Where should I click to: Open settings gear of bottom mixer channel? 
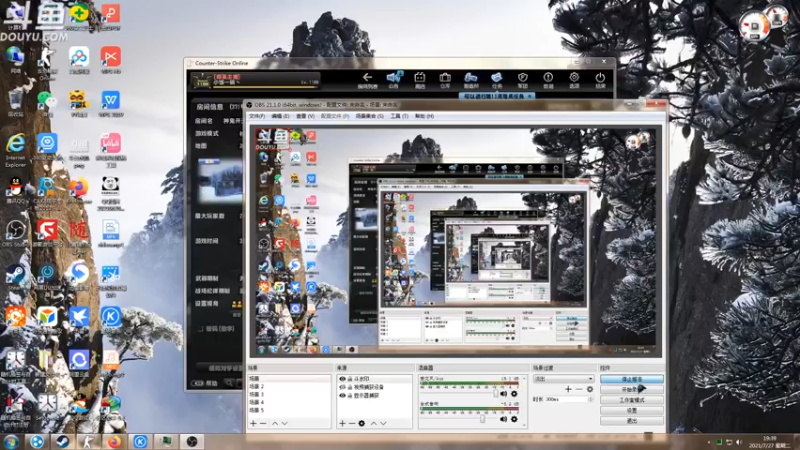pyautogui.click(x=514, y=419)
